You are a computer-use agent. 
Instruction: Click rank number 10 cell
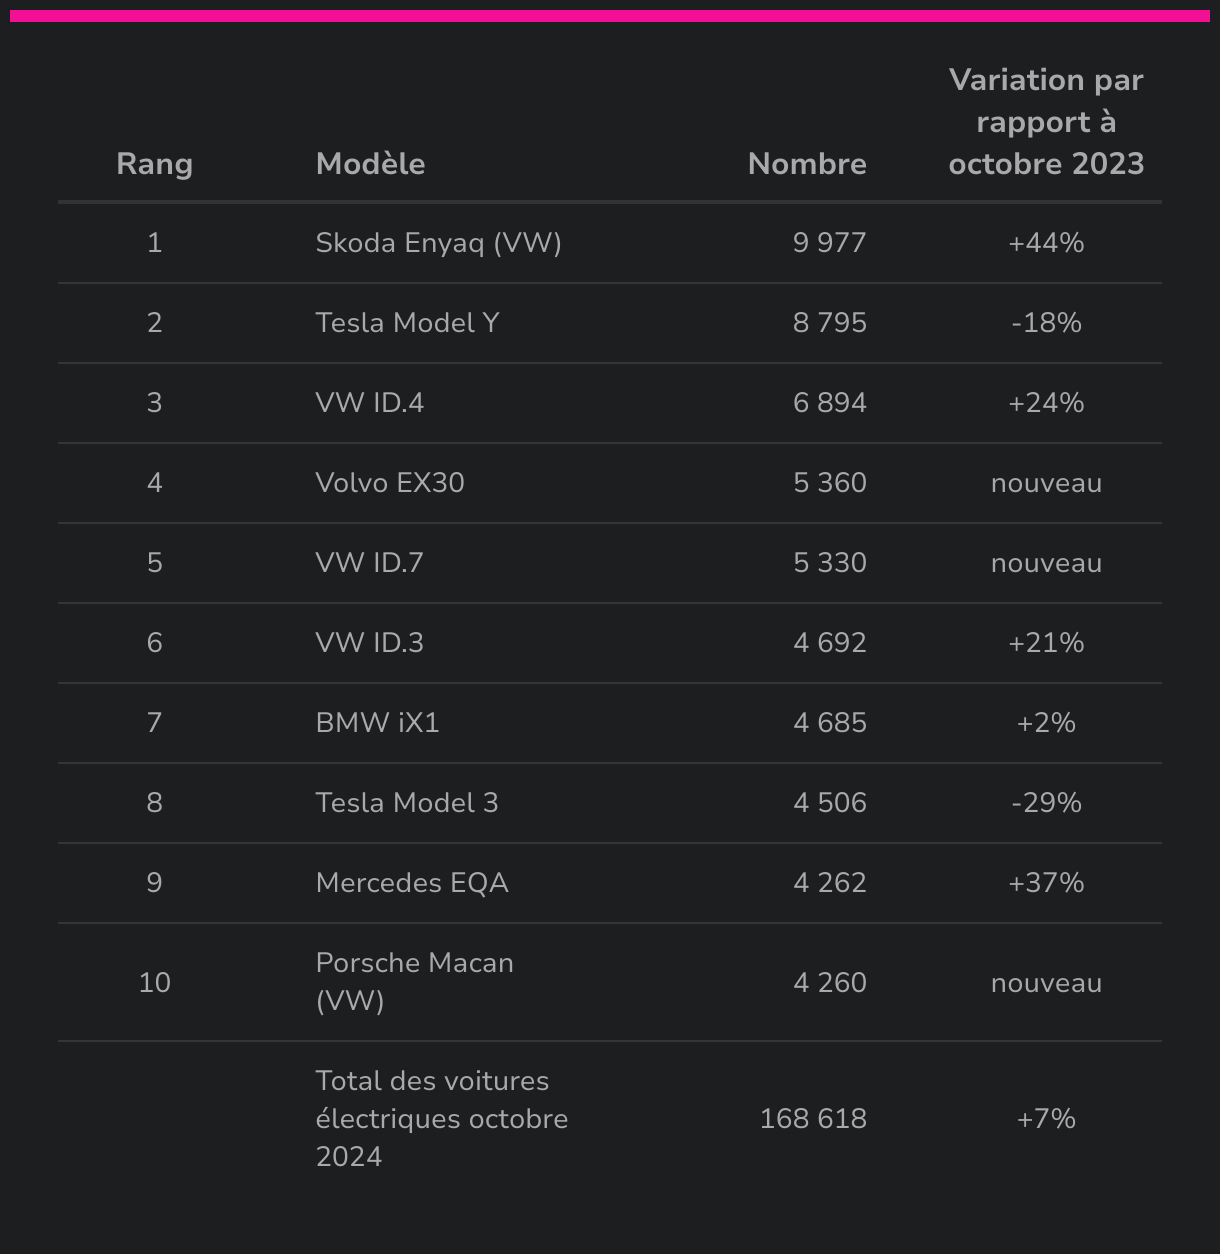tap(154, 983)
